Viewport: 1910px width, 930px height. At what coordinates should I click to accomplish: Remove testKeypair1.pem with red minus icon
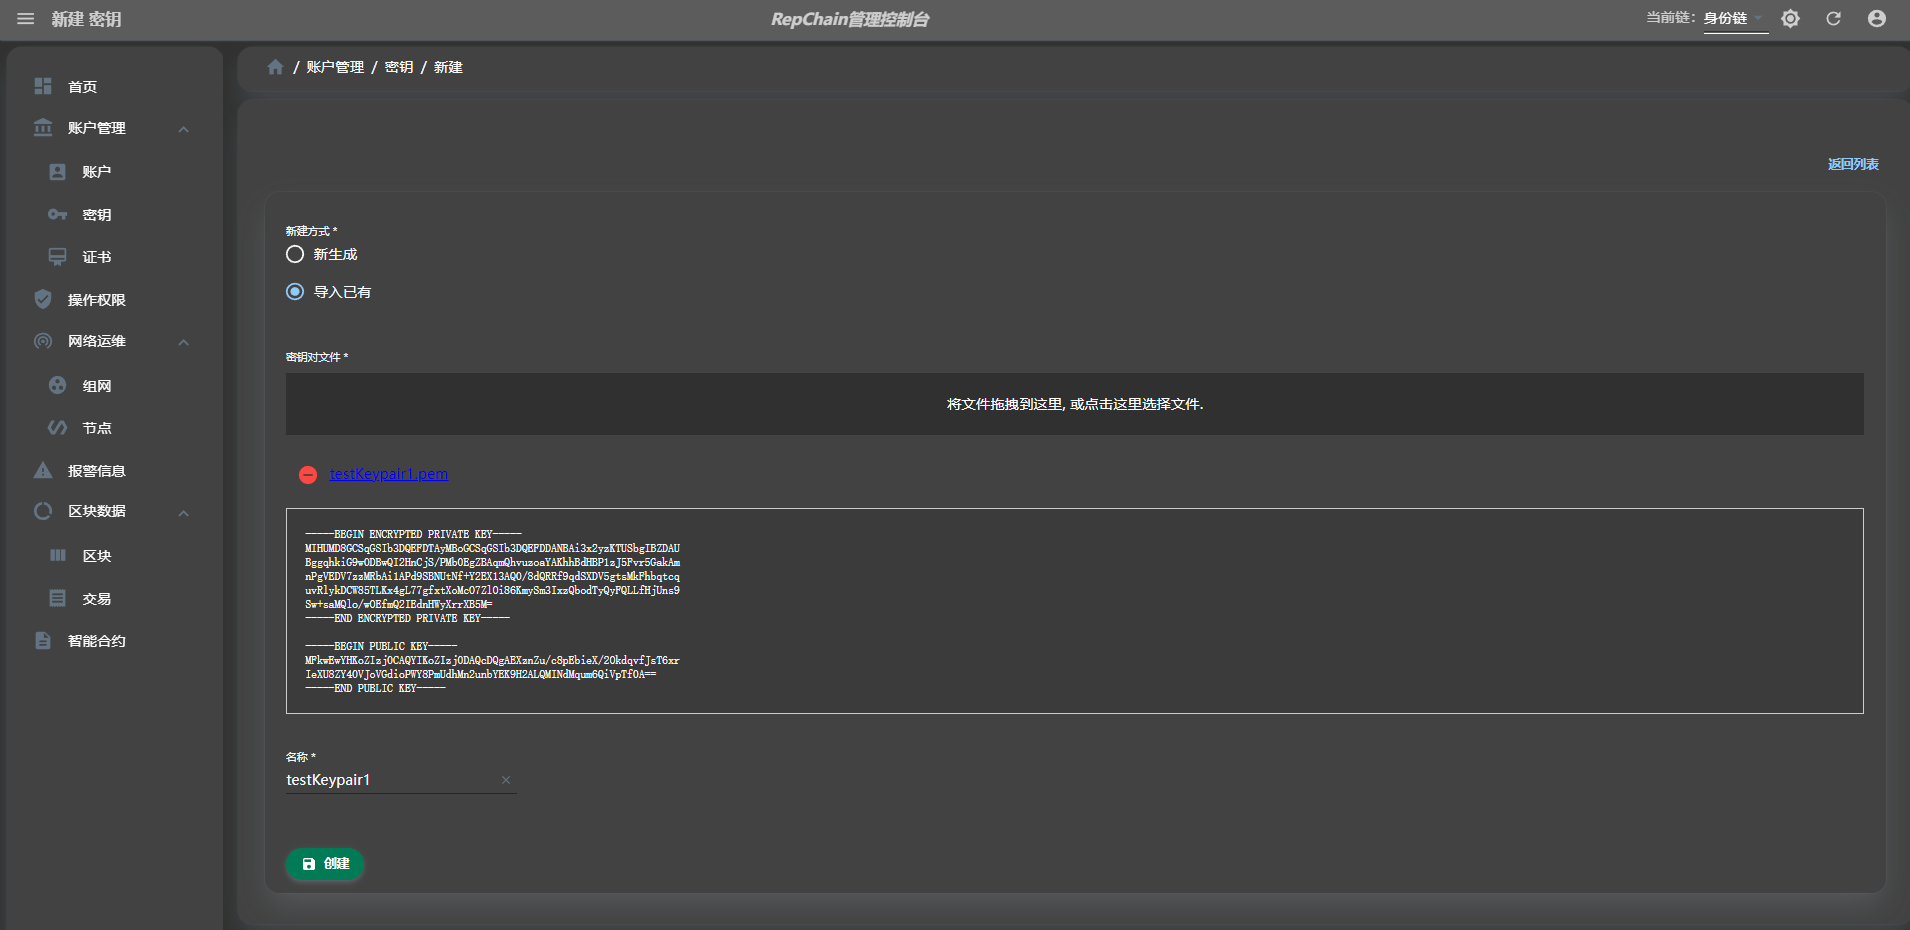coord(308,474)
